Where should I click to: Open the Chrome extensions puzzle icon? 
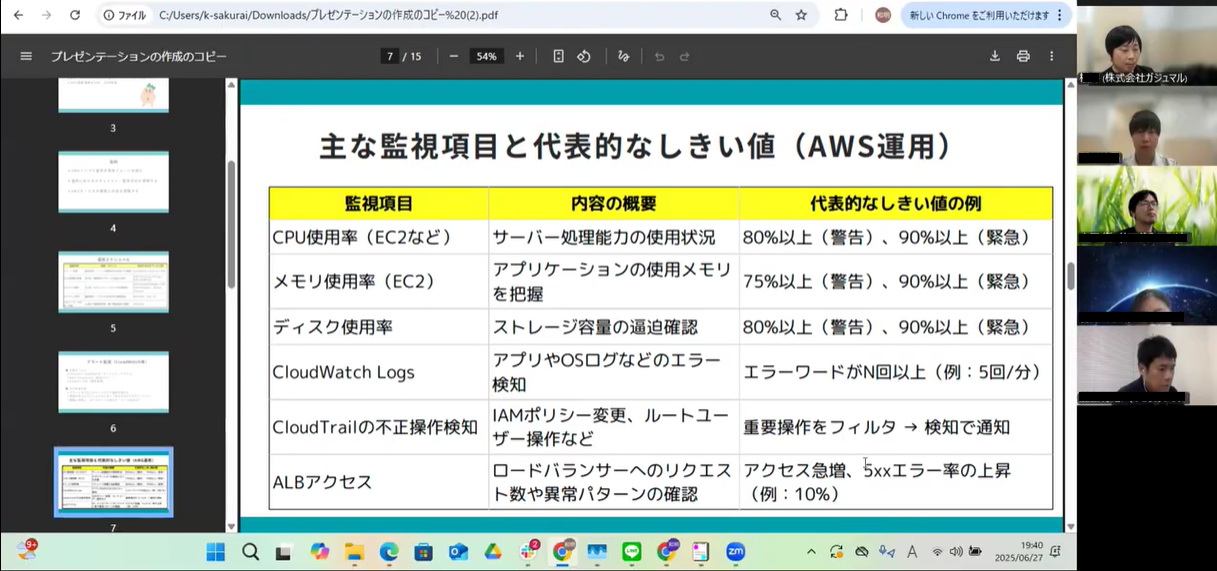pos(841,15)
